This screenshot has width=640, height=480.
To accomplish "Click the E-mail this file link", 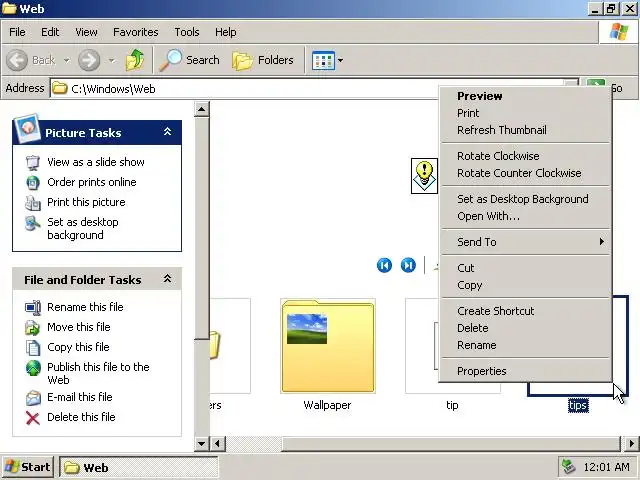I will click(80, 397).
